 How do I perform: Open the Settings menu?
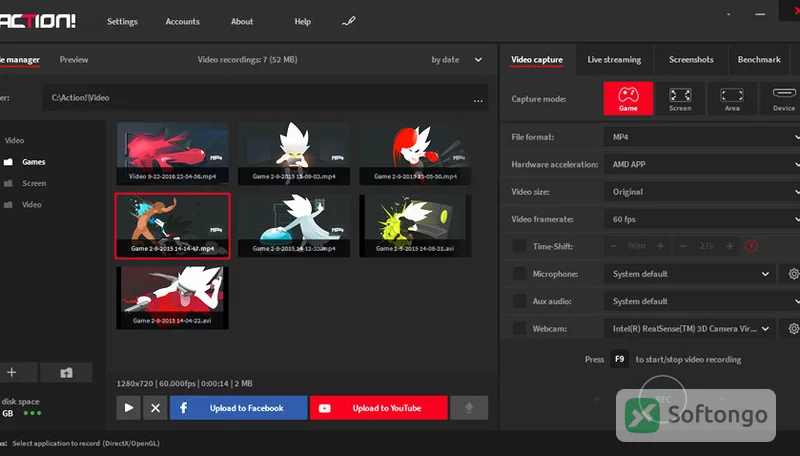click(122, 21)
